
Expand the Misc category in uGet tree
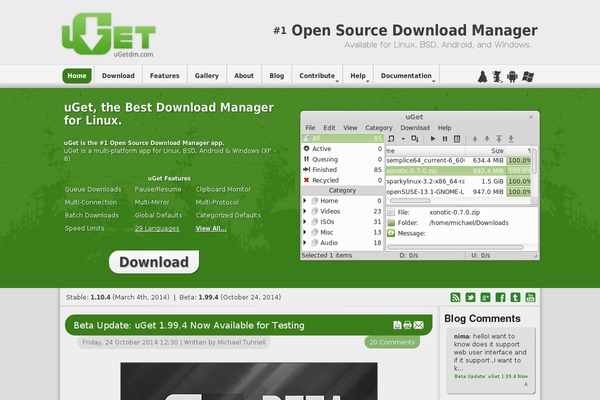[x=305, y=232]
